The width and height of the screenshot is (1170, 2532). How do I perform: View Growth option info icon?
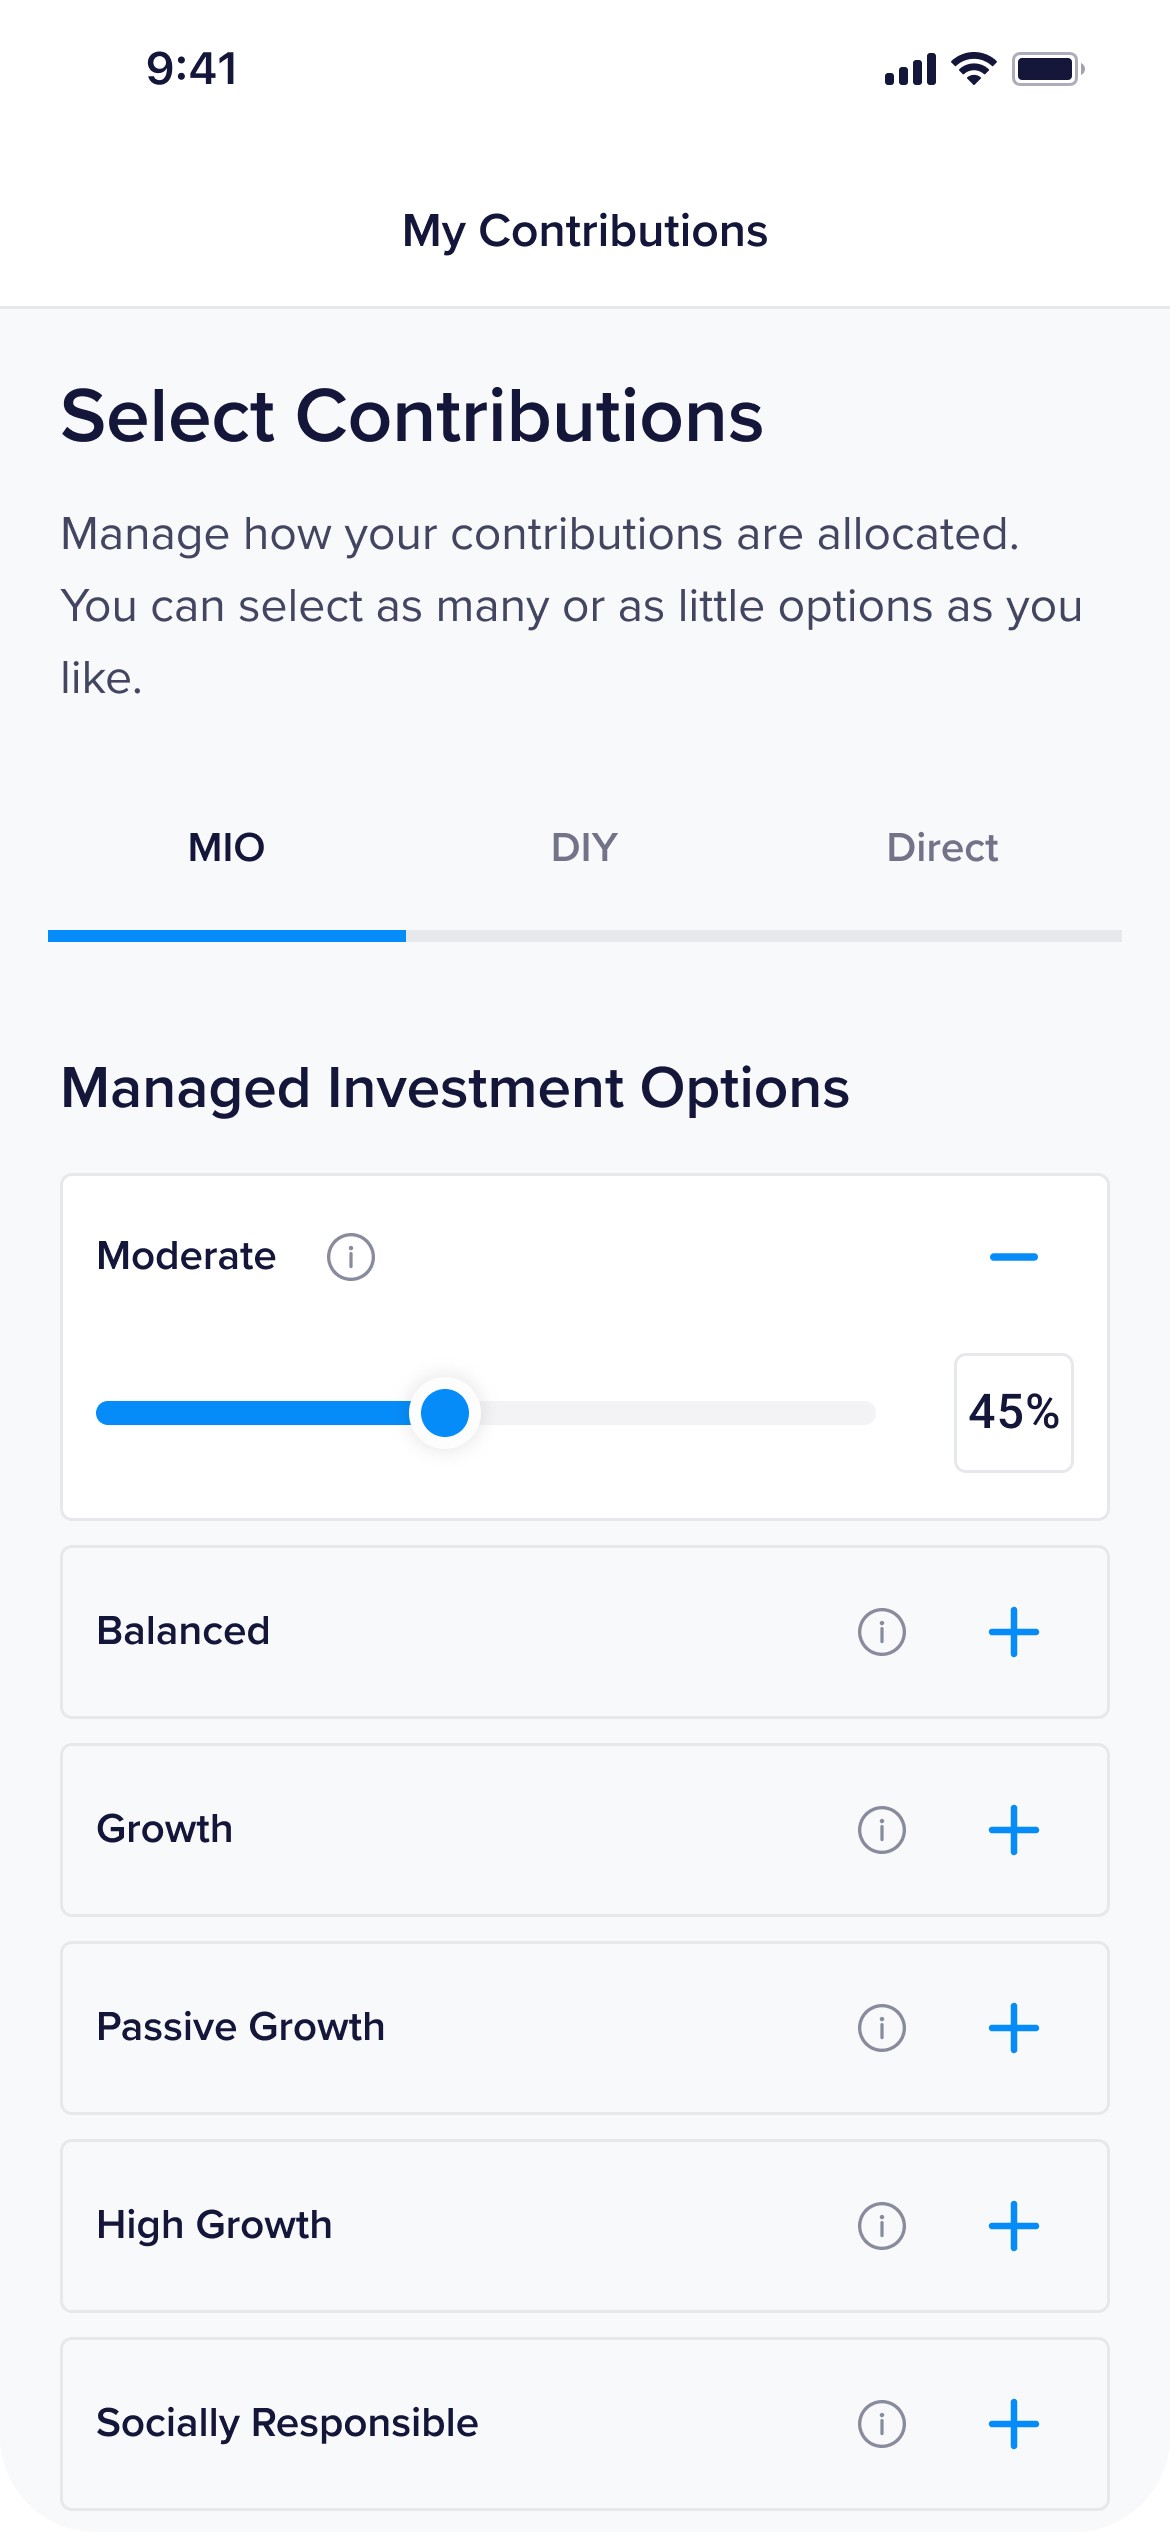tap(881, 1830)
